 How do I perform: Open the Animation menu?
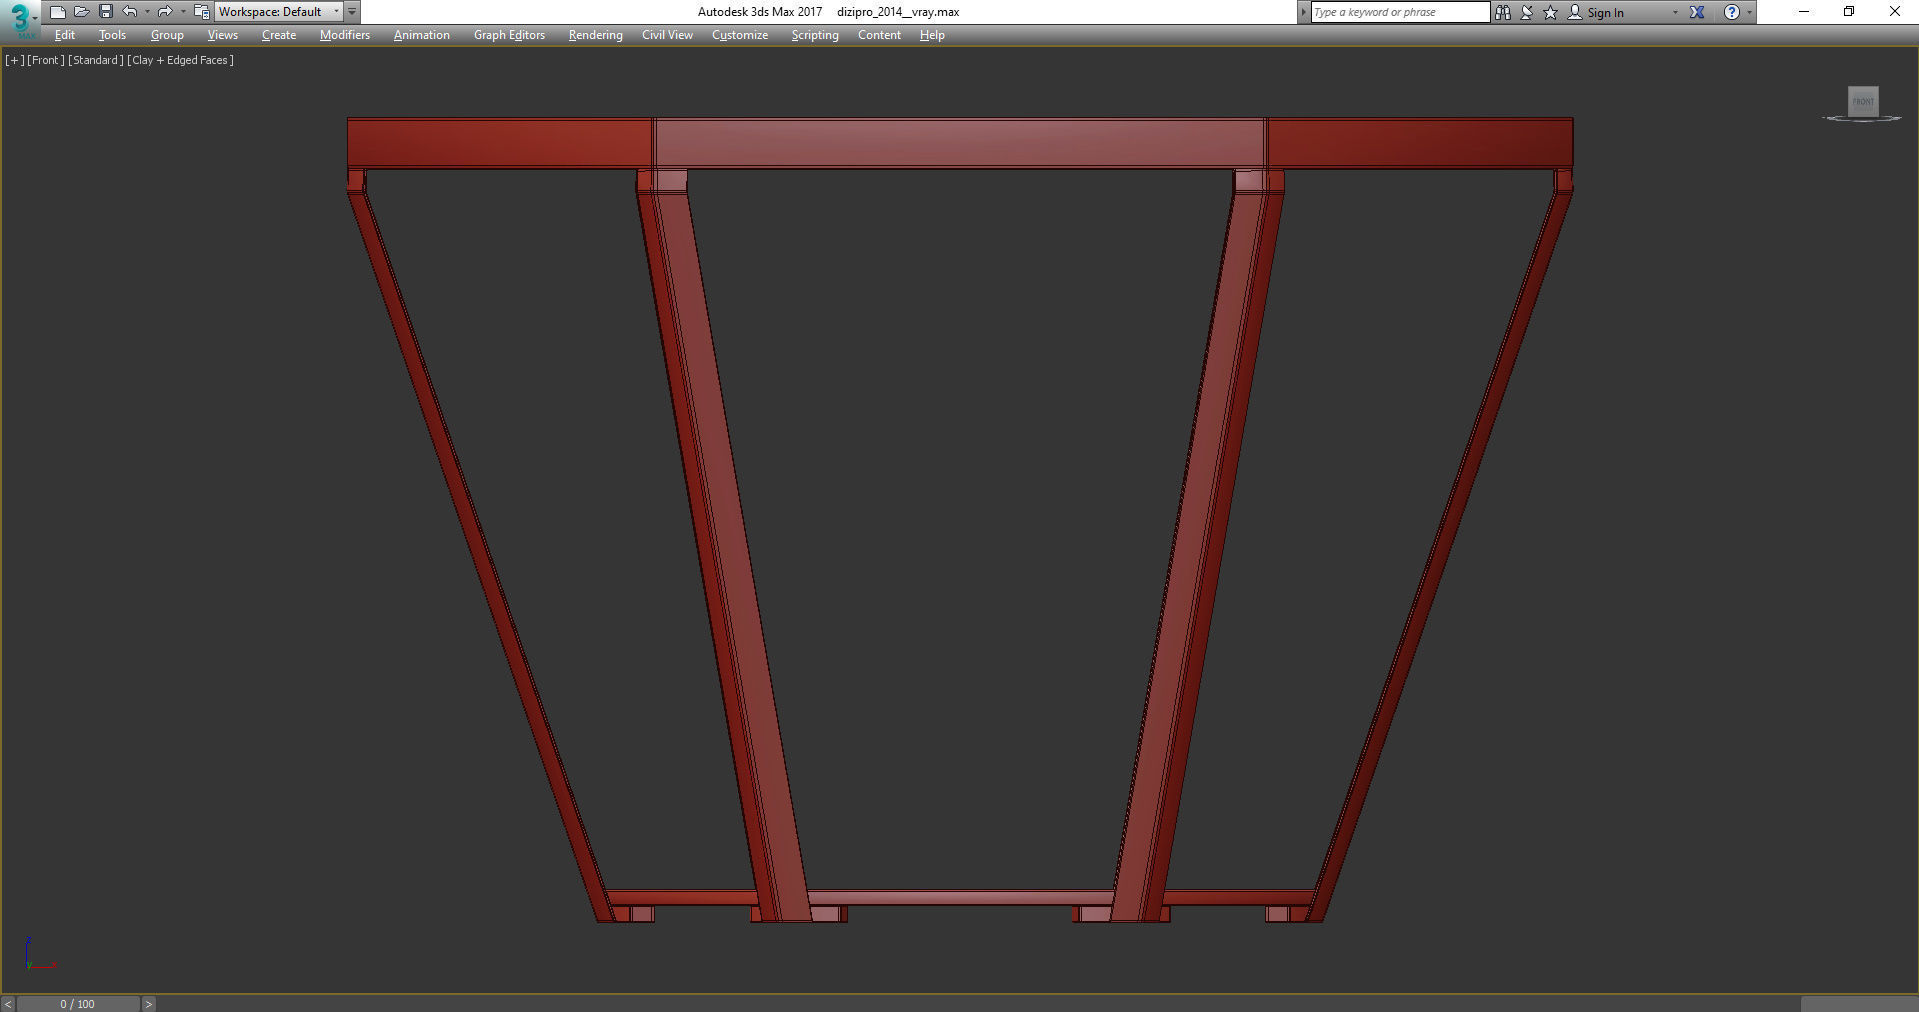pyautogui.click(x=421, y=35)
